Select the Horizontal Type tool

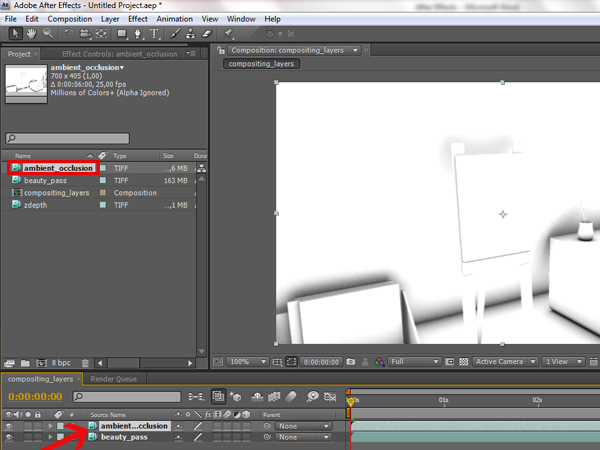154,33
